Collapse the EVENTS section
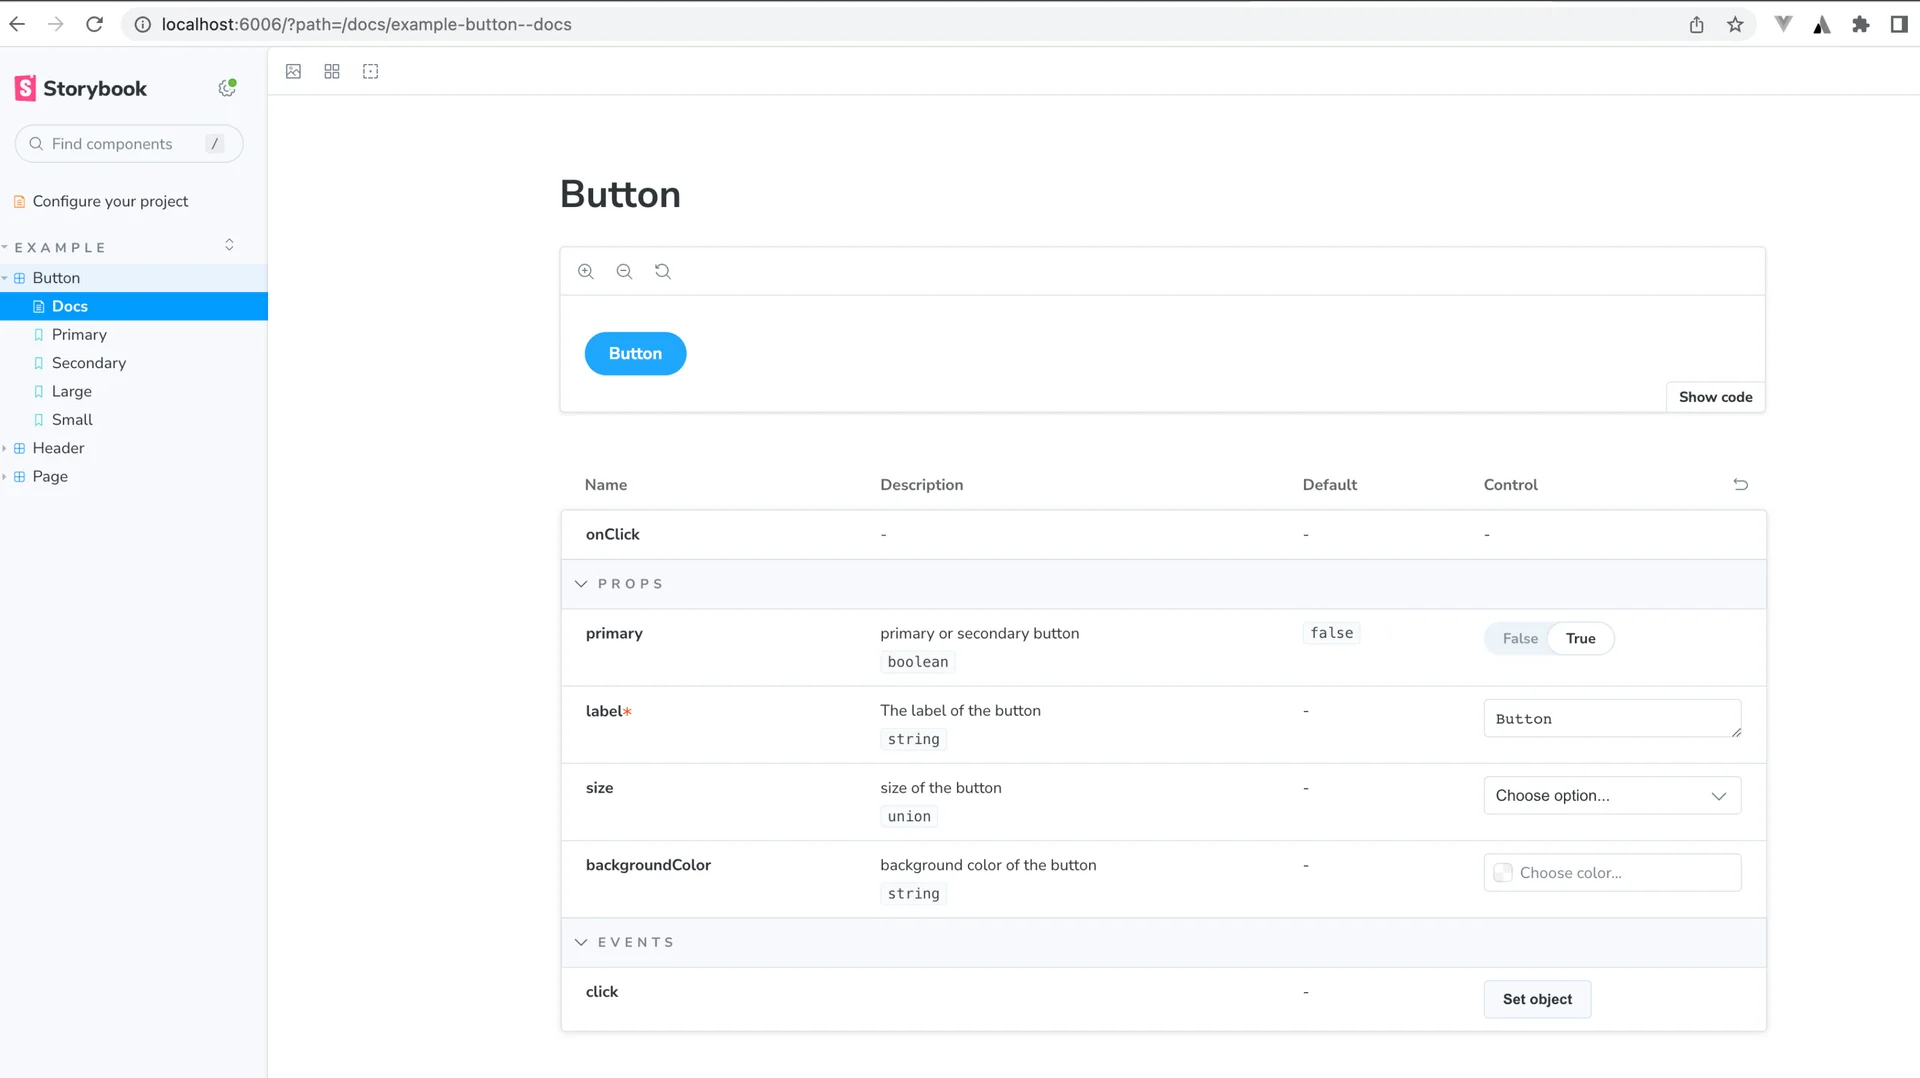Viewport: 1920px width, 1078px height. [581, 942]
